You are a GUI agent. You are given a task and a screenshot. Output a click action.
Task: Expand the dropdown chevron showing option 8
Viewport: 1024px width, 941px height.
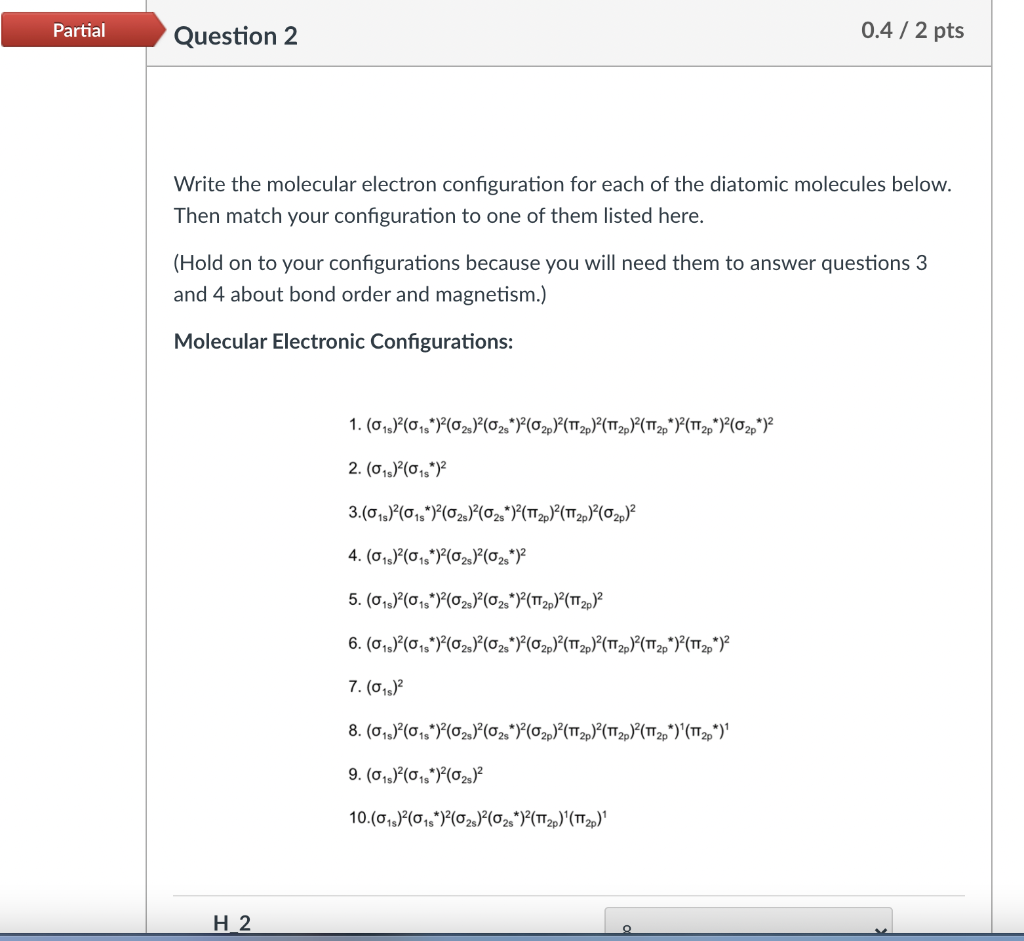tap(880, 929)
